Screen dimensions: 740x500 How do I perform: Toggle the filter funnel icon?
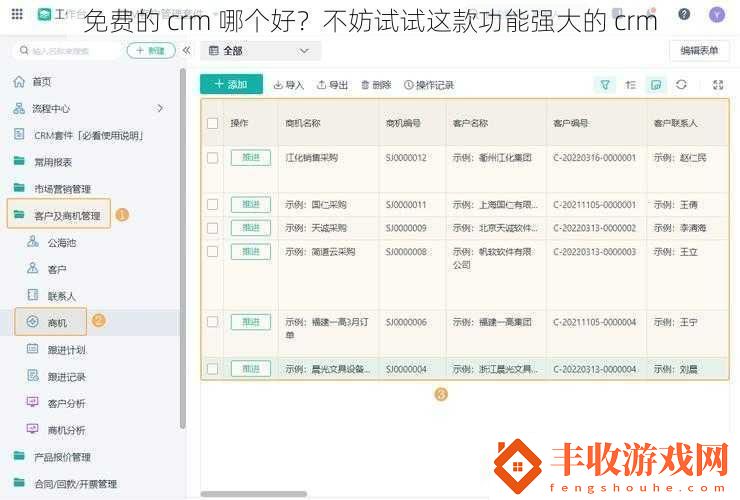tap(605, 85)
